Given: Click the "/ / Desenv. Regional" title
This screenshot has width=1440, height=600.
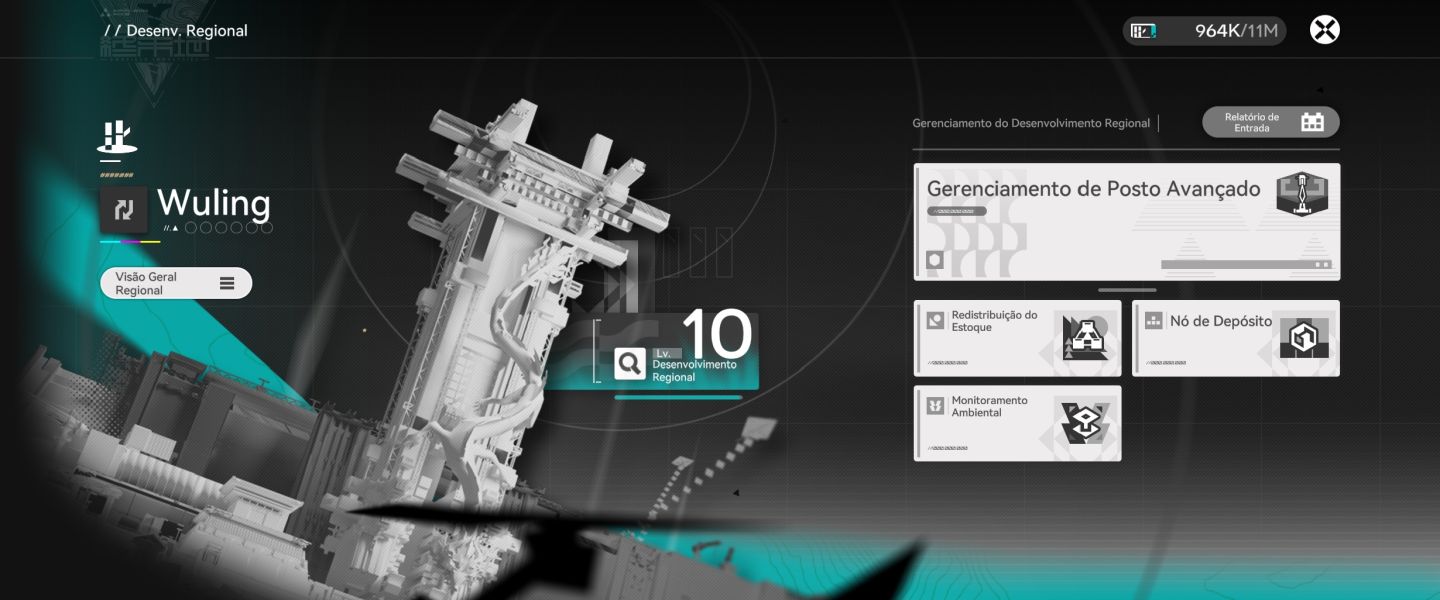Looking at the screenshot, I should point(176,30).
